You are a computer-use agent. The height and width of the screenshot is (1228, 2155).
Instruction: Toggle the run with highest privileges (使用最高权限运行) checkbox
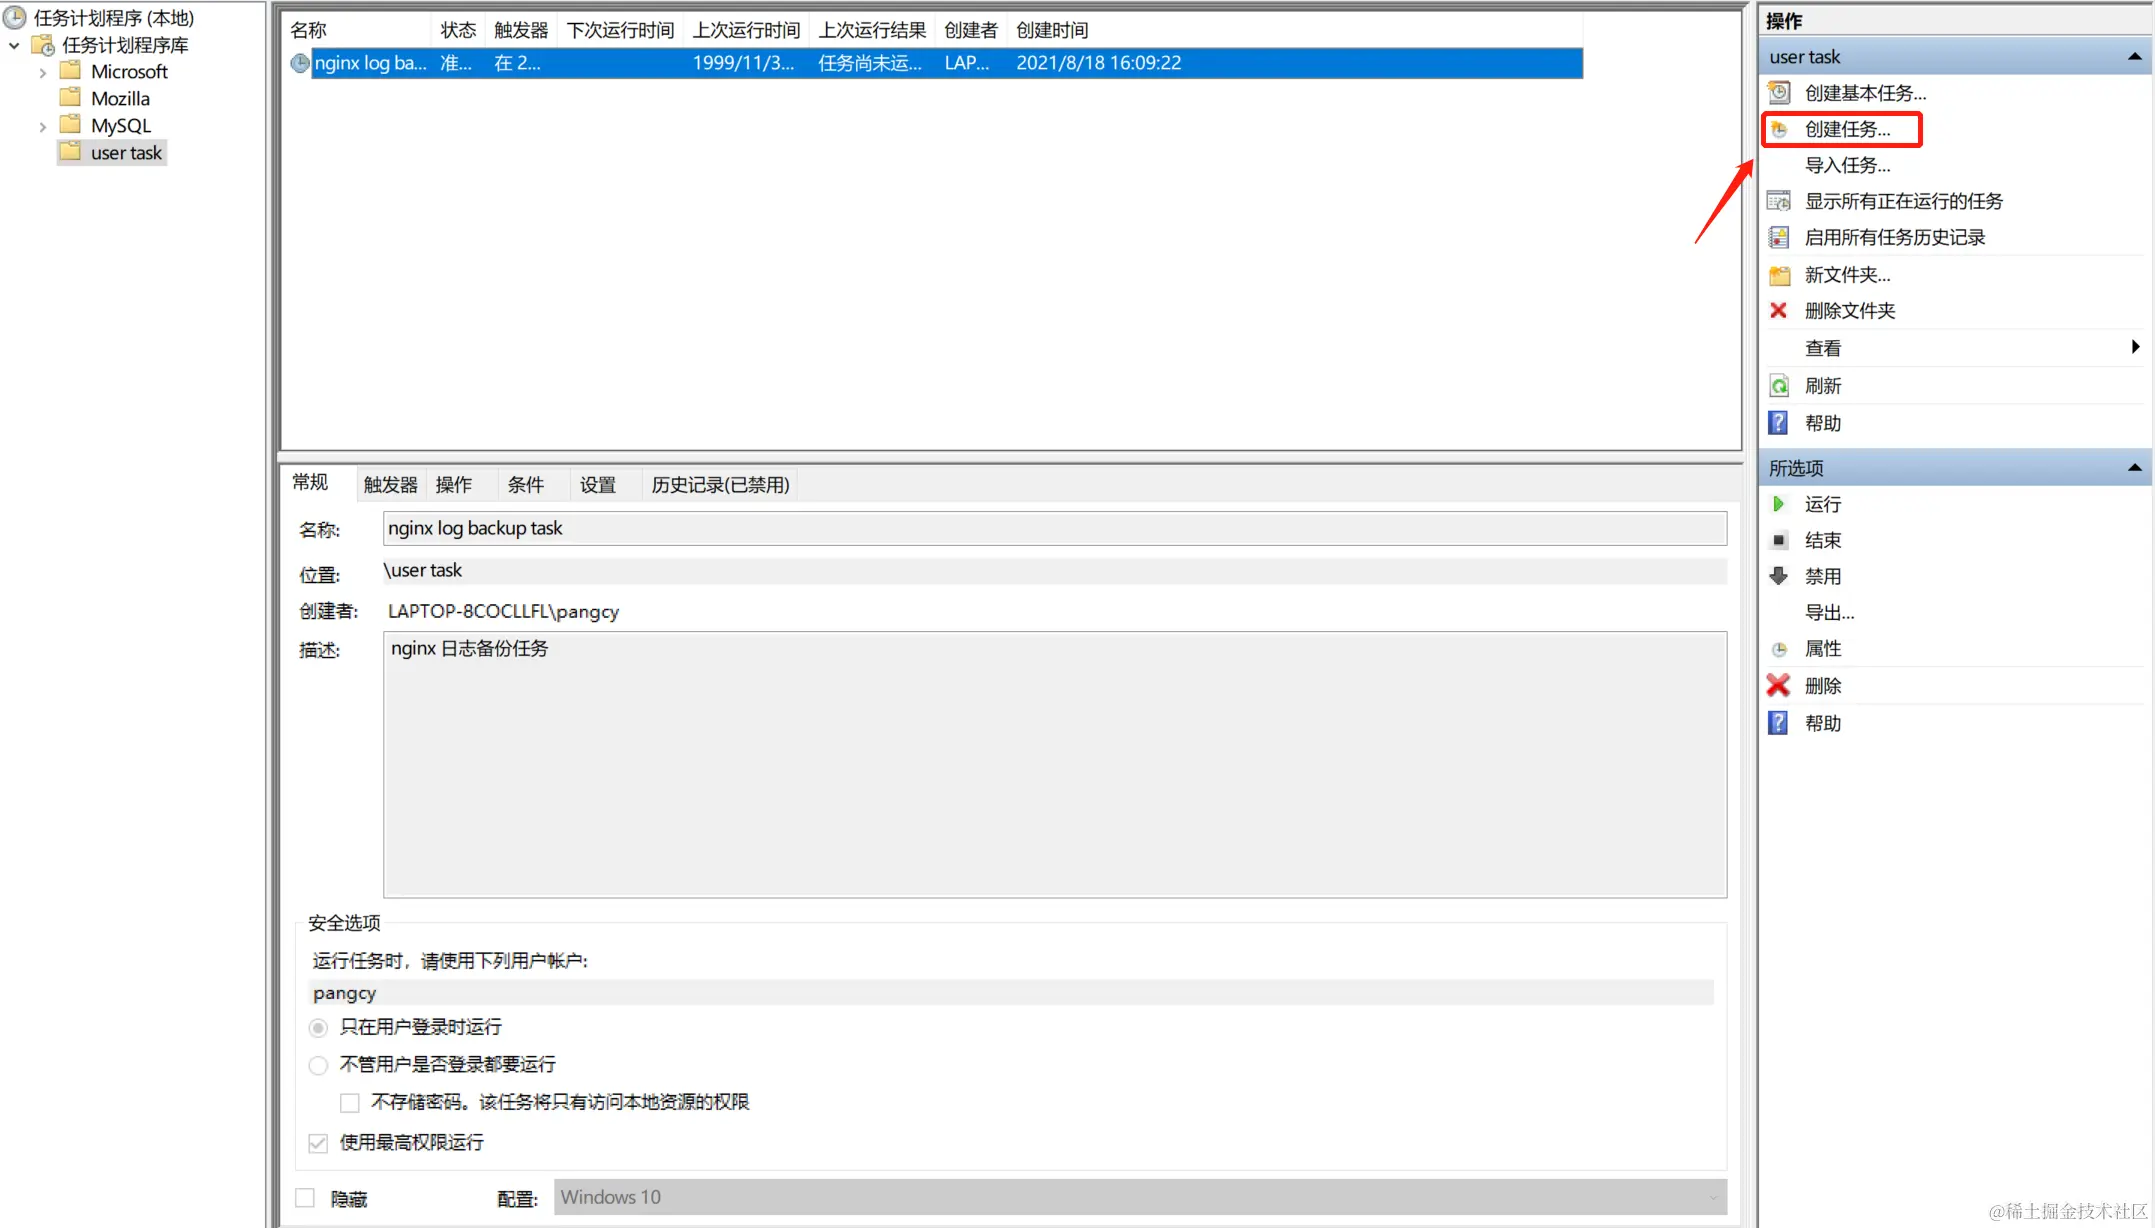[318, 1142]
